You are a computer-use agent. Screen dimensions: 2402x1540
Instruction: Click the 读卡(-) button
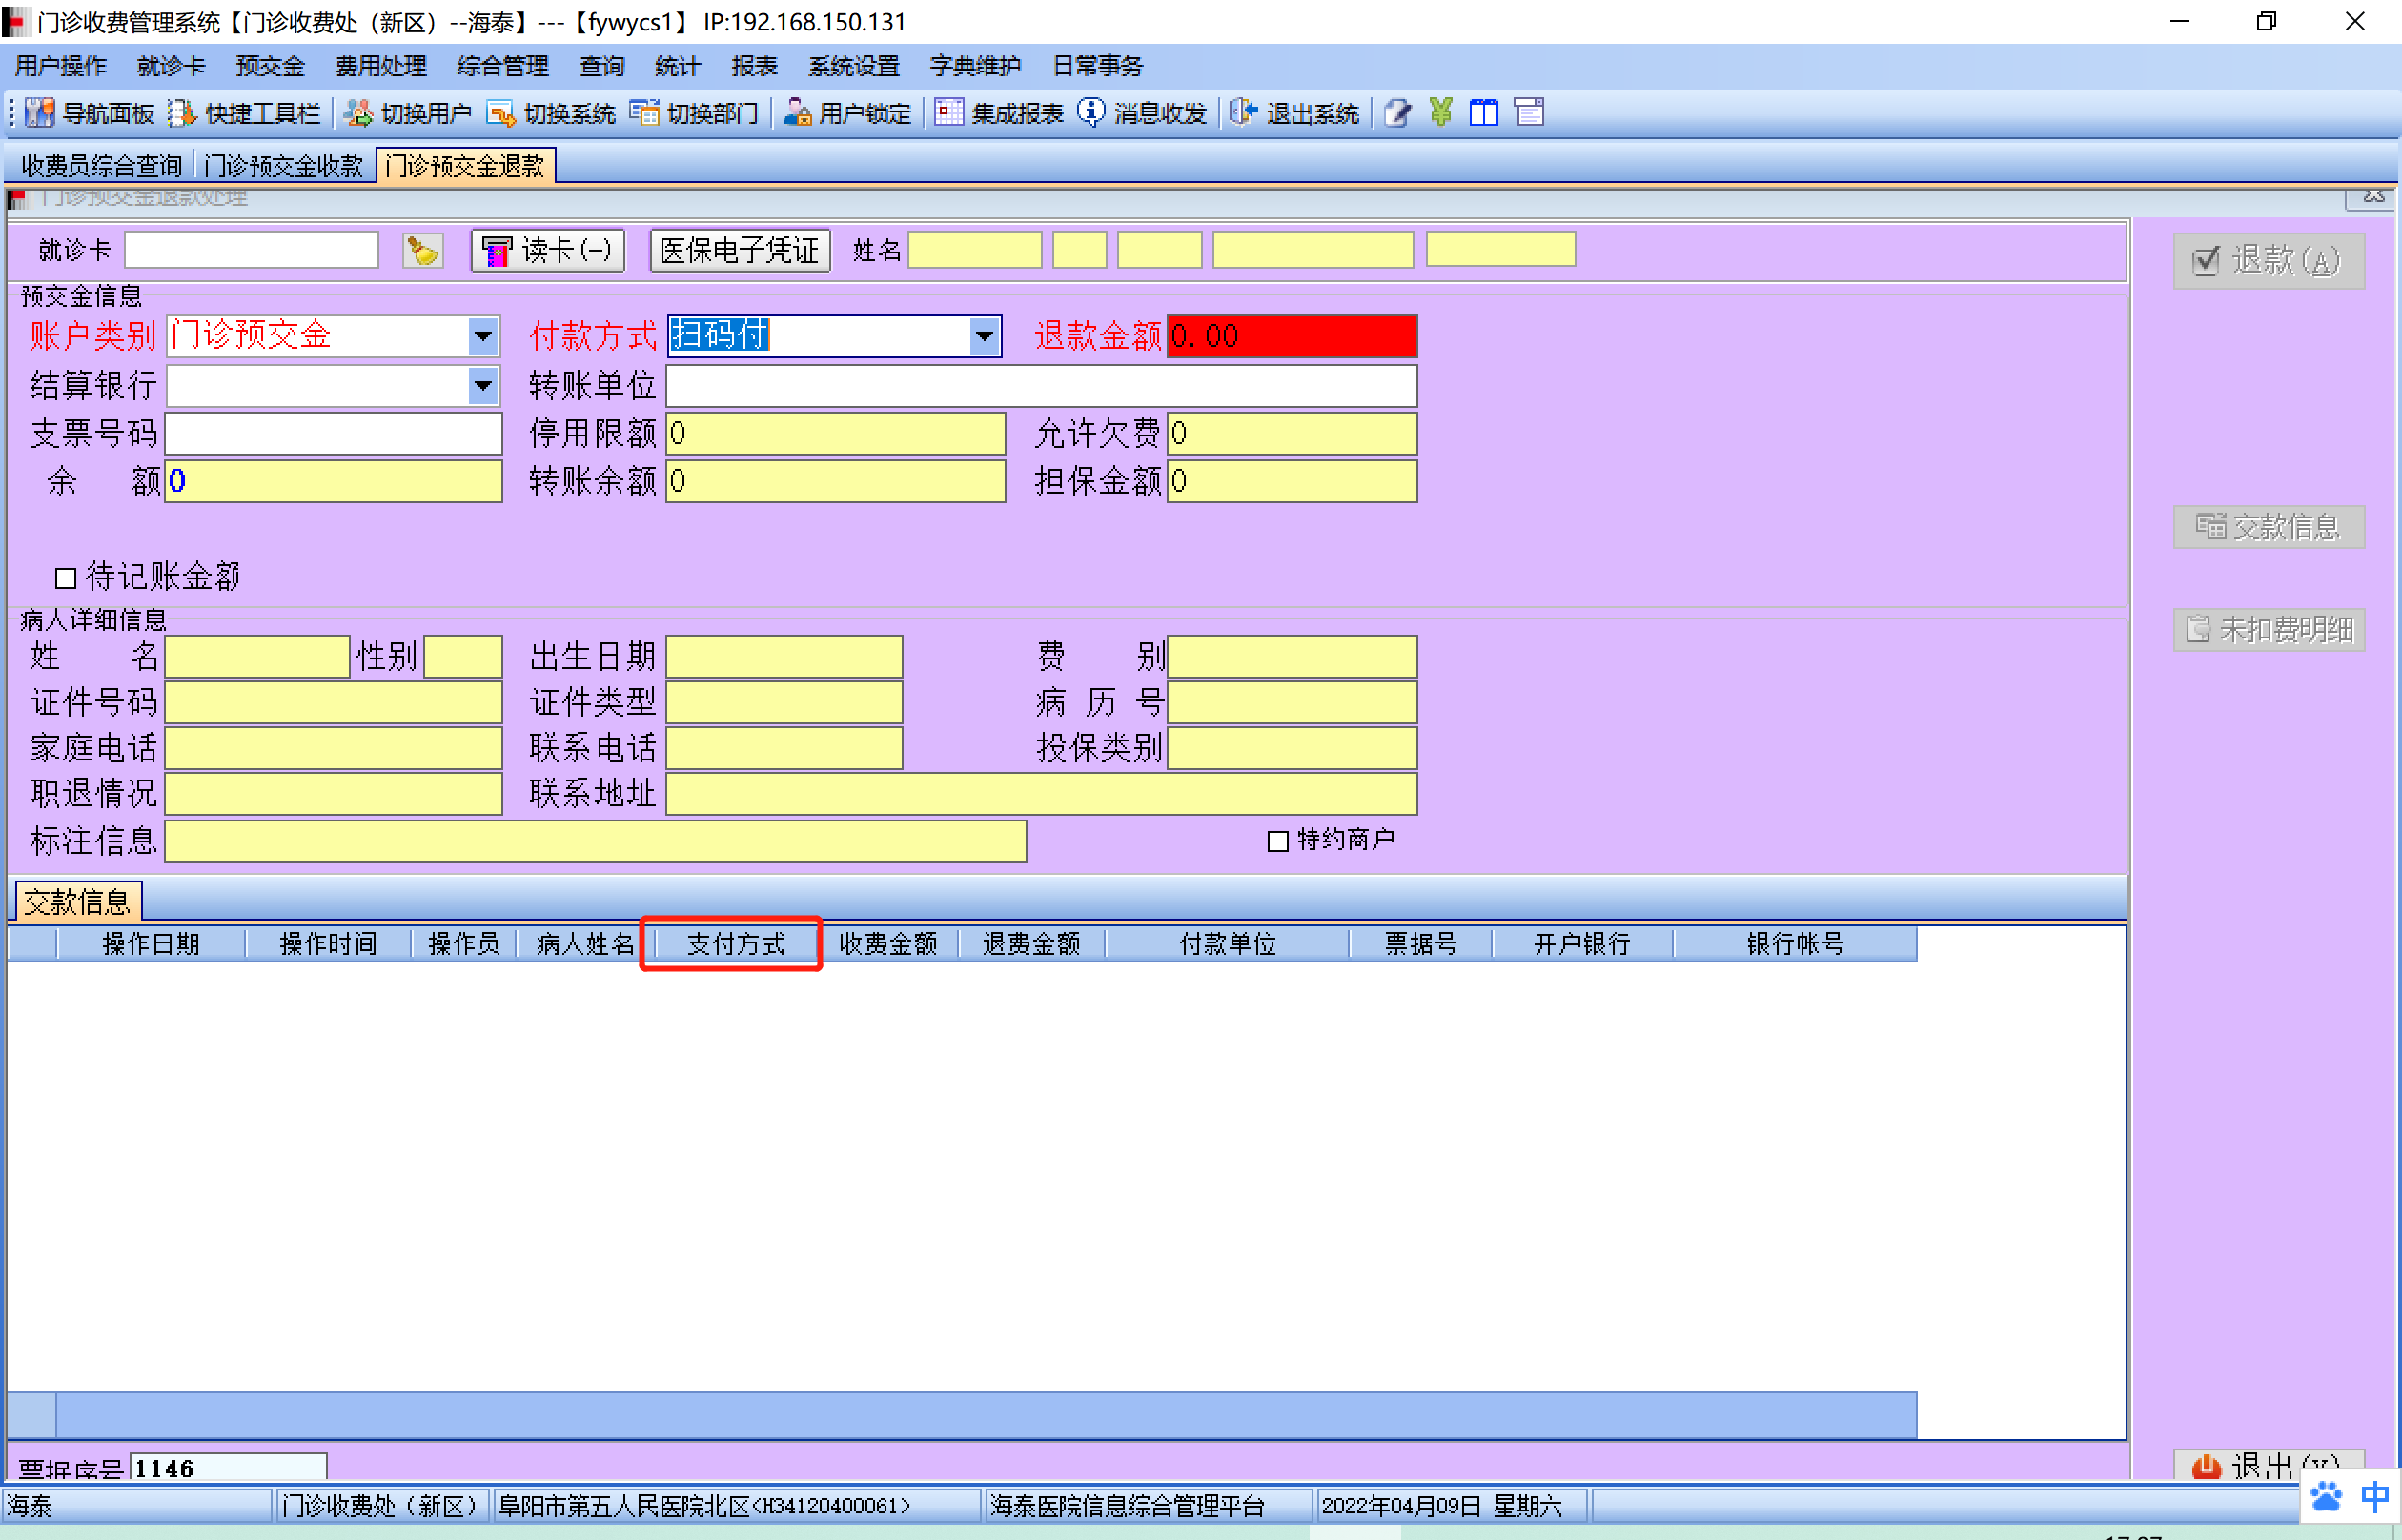pyautogui.click(x=548, y=250)
